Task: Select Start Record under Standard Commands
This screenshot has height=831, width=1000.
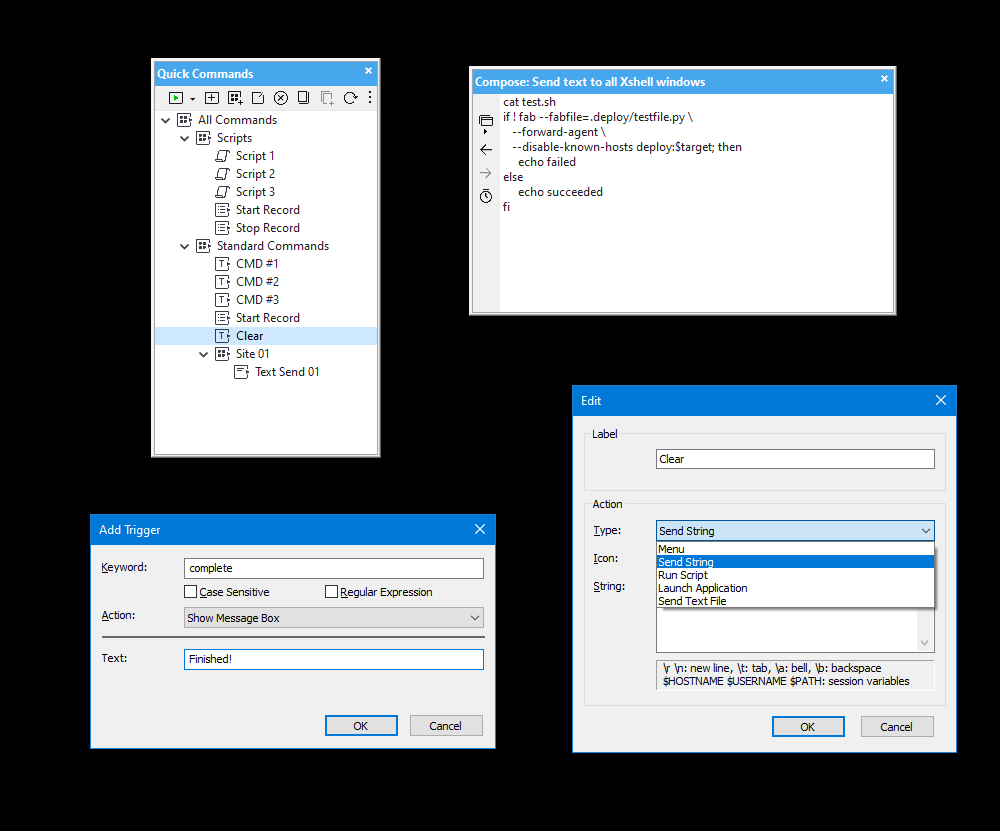Action: click(267, 318)
